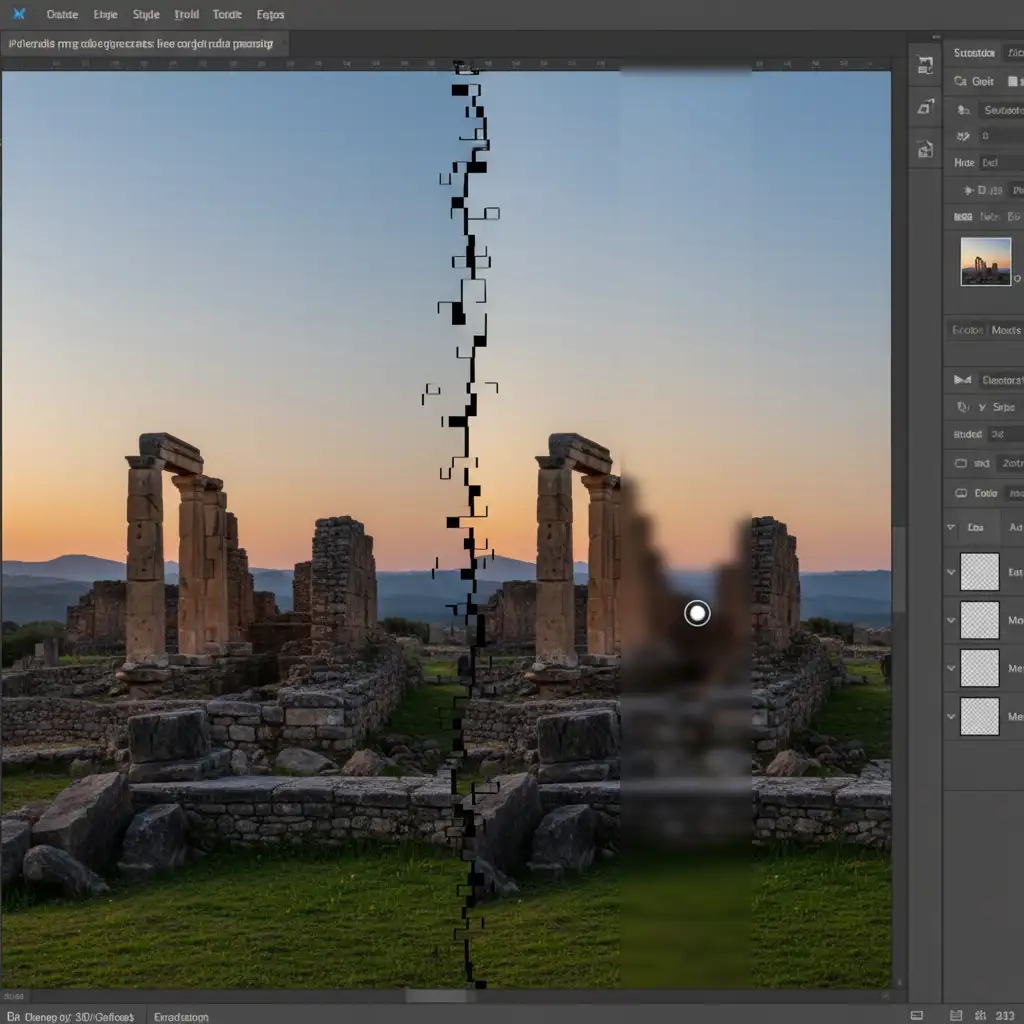Open the 'Style' menu
This screenshot has height=1024, width=1024.
click(146, 15)
